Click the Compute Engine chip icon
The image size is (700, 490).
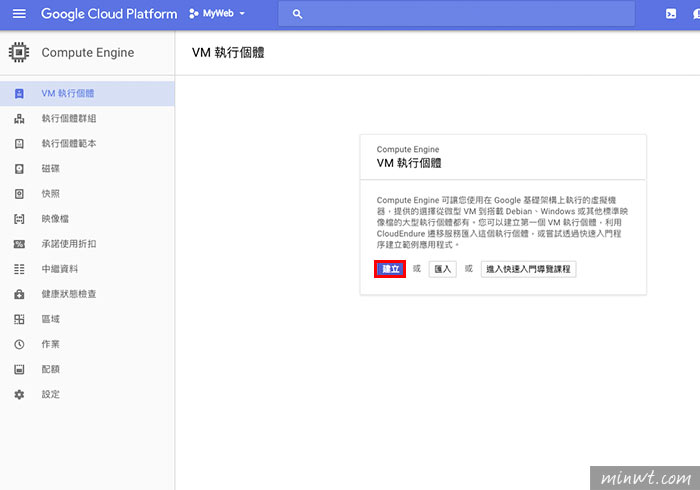click(x=19, y=52)
